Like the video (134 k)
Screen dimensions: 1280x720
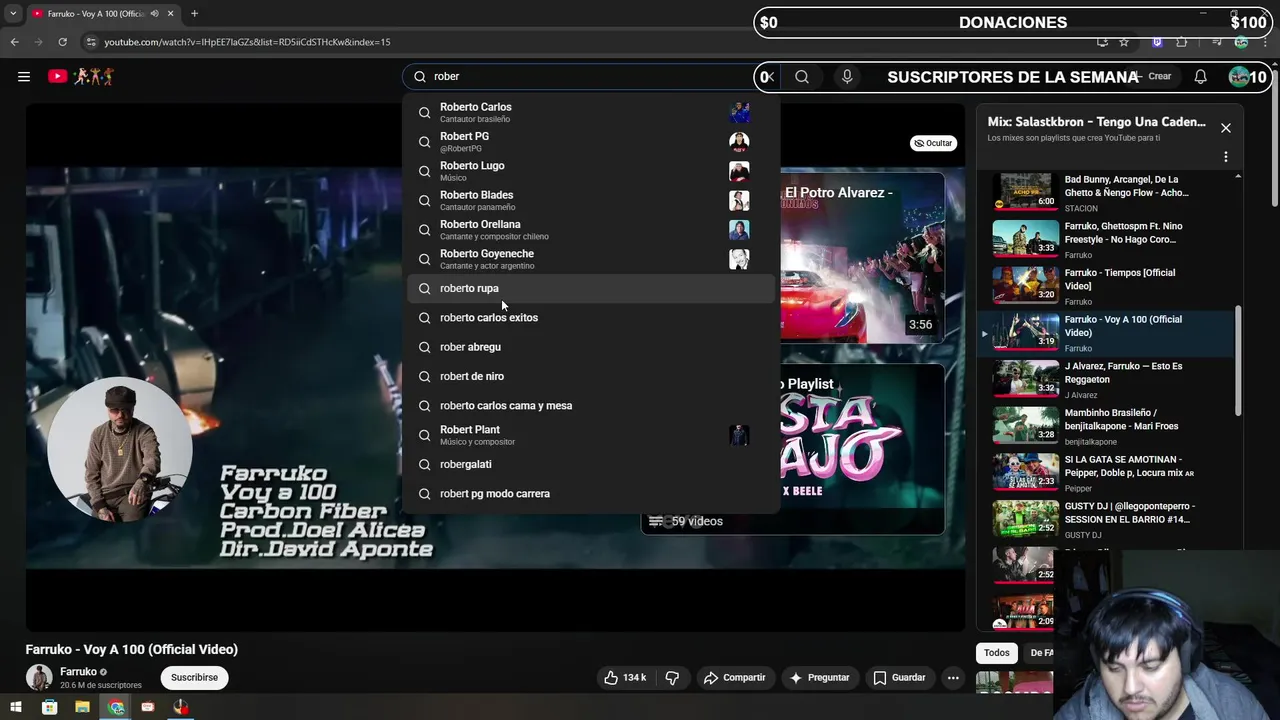click(x=625, y=677)
